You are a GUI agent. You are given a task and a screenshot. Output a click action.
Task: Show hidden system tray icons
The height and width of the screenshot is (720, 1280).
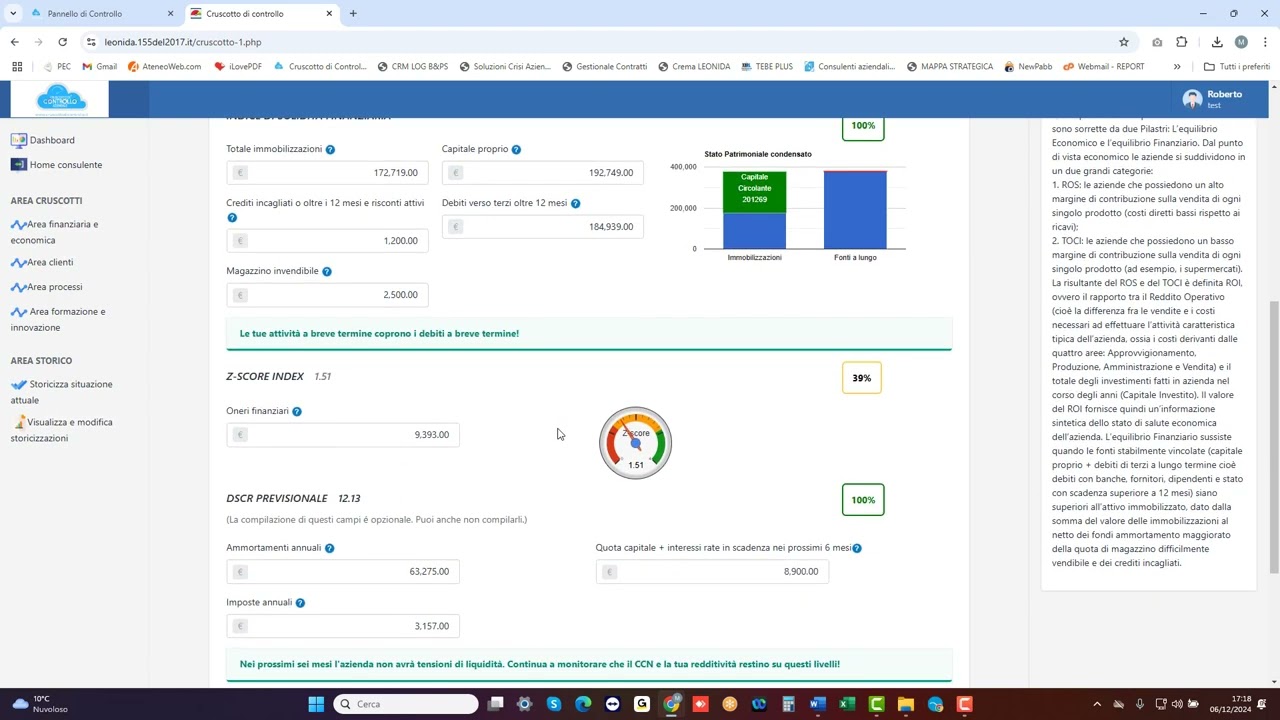coord(1097,704)
